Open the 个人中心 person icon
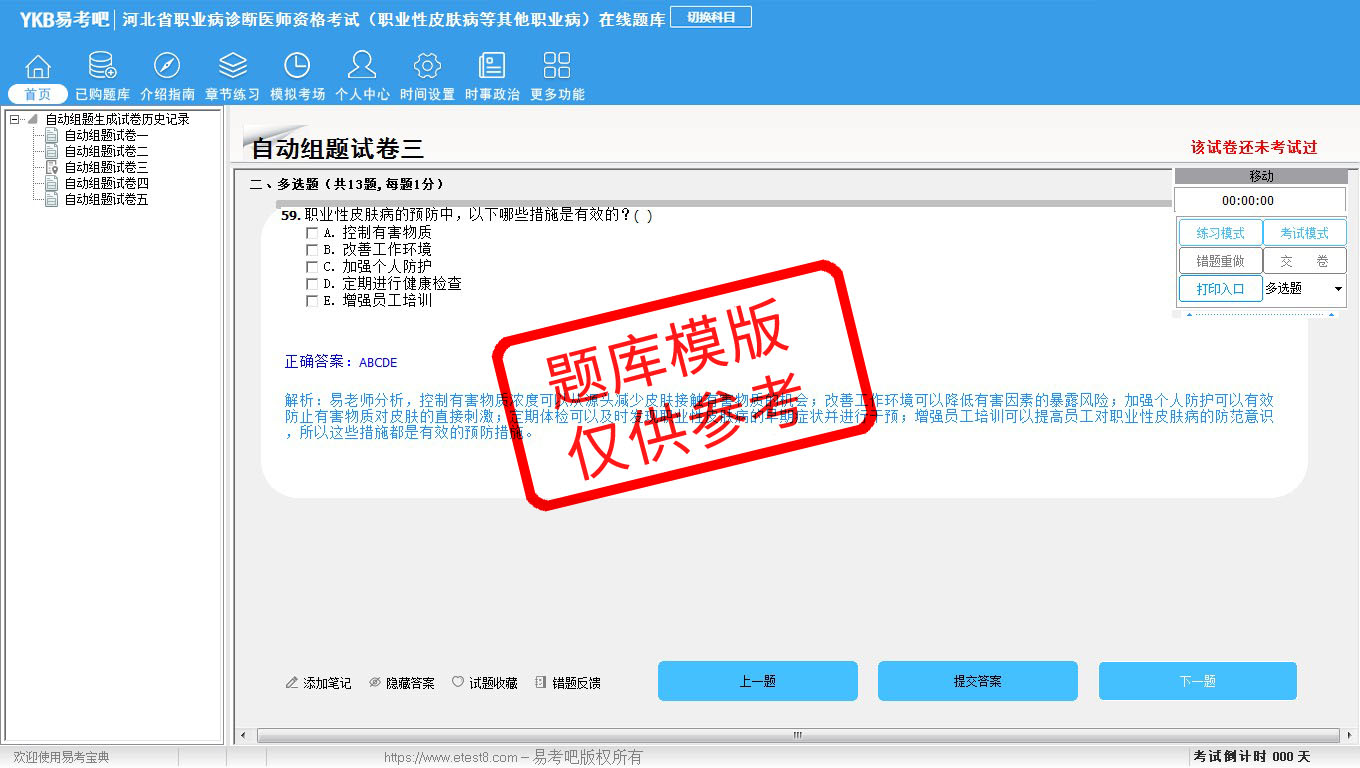 (362, 66)
